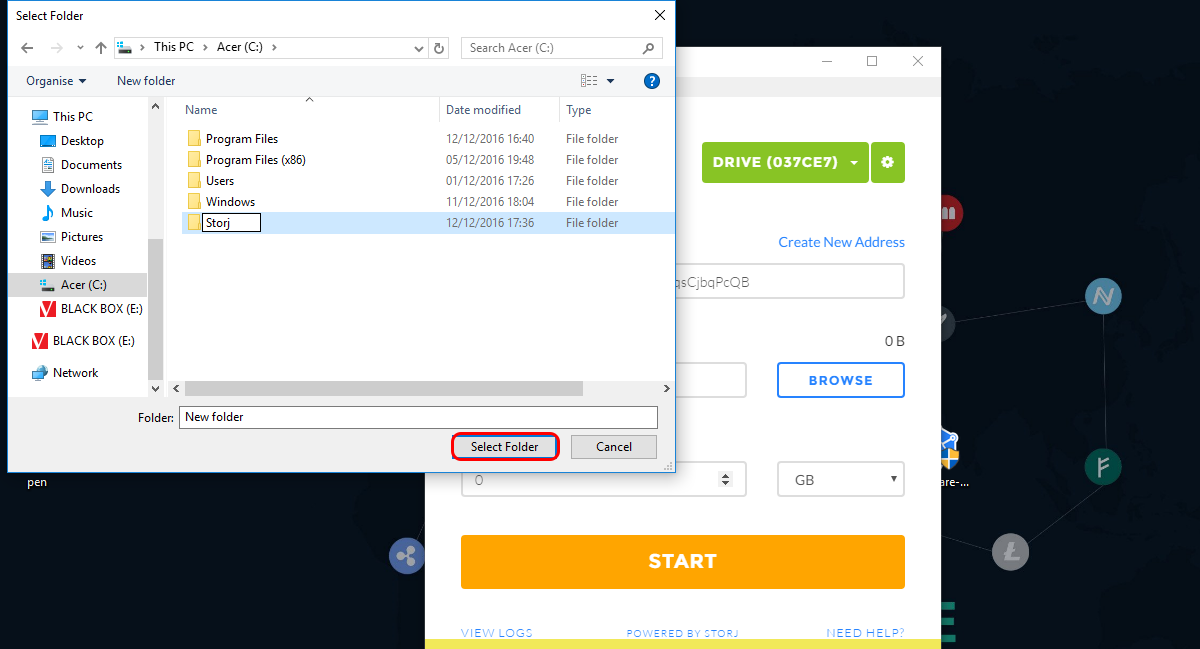Viewport: 1200px width, 649px height.
Task: Click the date 11/12/2016 18:04
Action: point(490,202)
